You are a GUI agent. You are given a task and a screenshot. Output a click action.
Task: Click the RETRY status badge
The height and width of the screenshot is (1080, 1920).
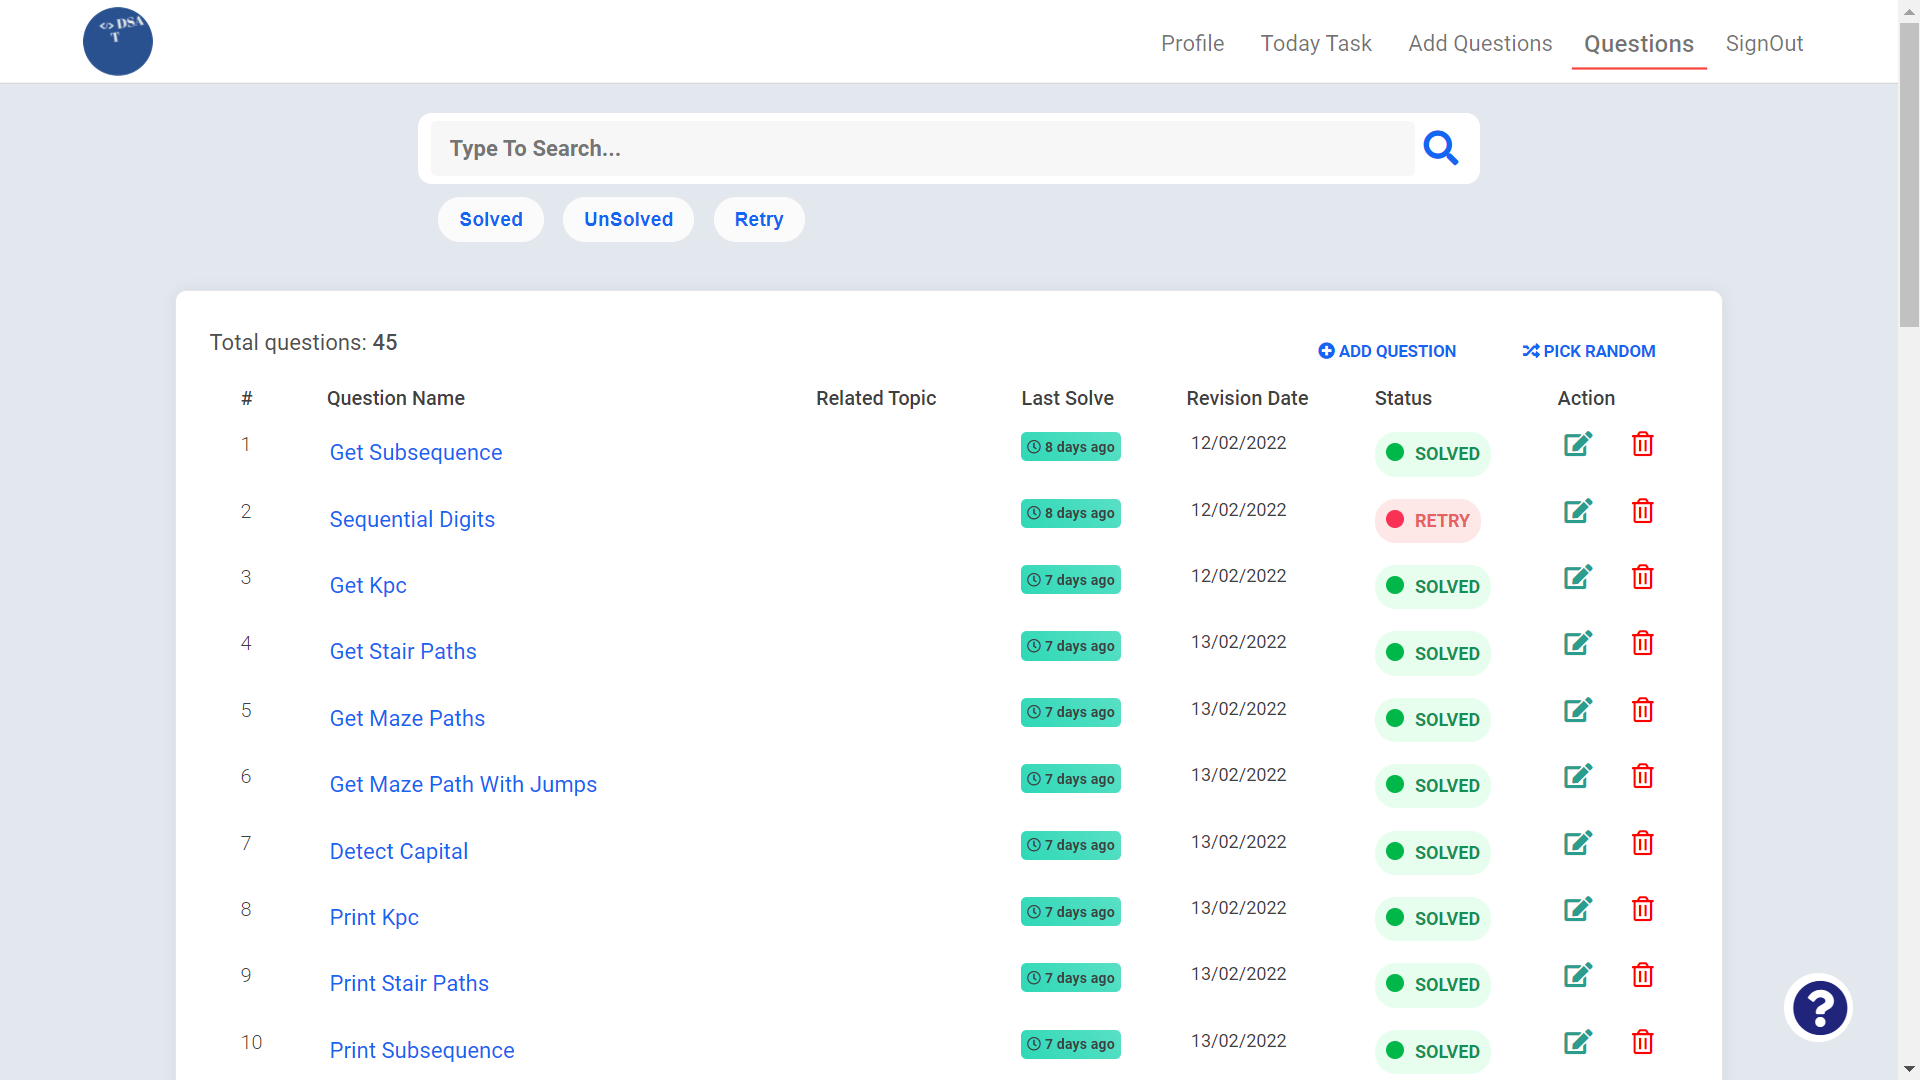[1427, 520]
